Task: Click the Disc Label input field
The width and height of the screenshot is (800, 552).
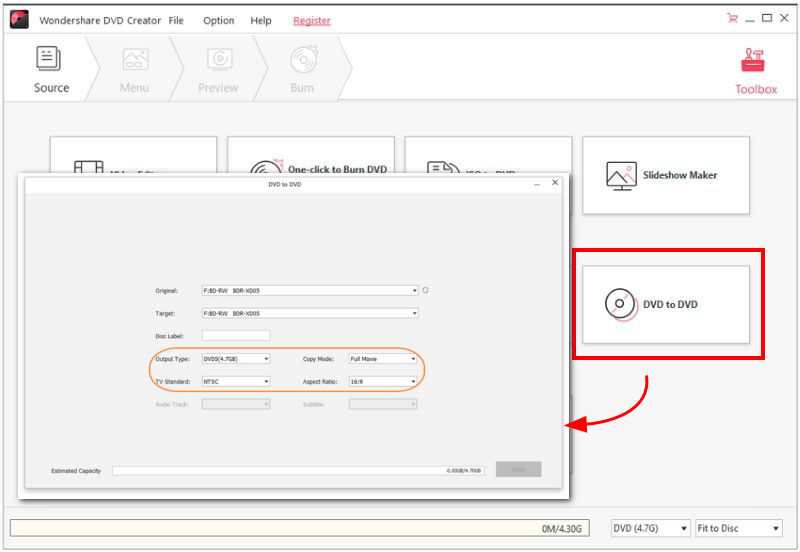Action: [236, 335]
